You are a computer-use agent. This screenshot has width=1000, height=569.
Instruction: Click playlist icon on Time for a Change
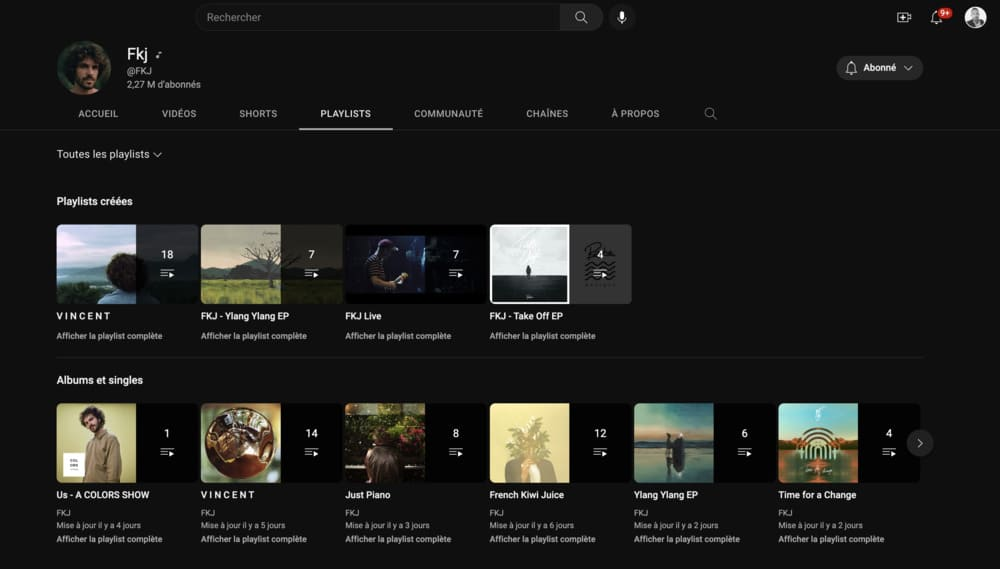click(x=888, y=452)
